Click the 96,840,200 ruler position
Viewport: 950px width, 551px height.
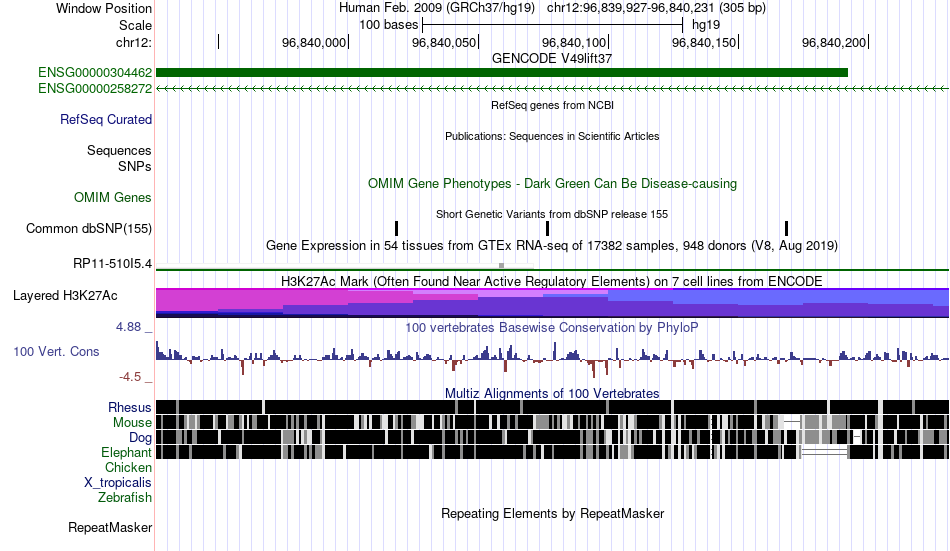[834, 42]
